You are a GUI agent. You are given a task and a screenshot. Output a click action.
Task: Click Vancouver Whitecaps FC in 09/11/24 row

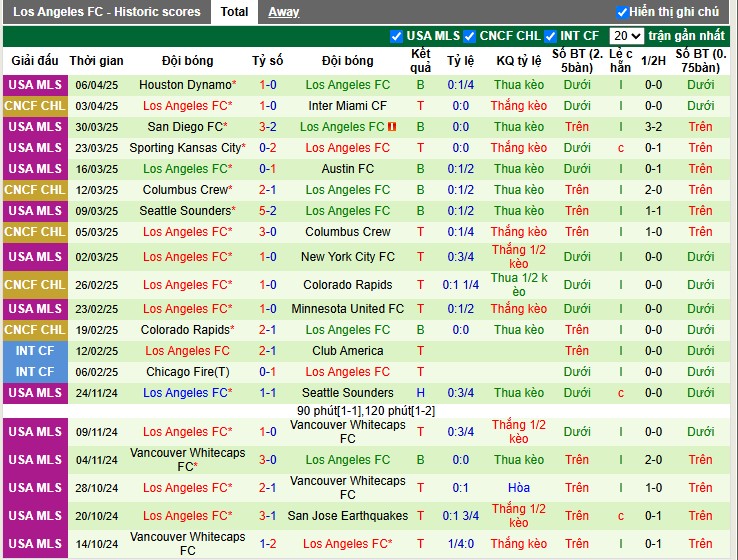[347, 432]
